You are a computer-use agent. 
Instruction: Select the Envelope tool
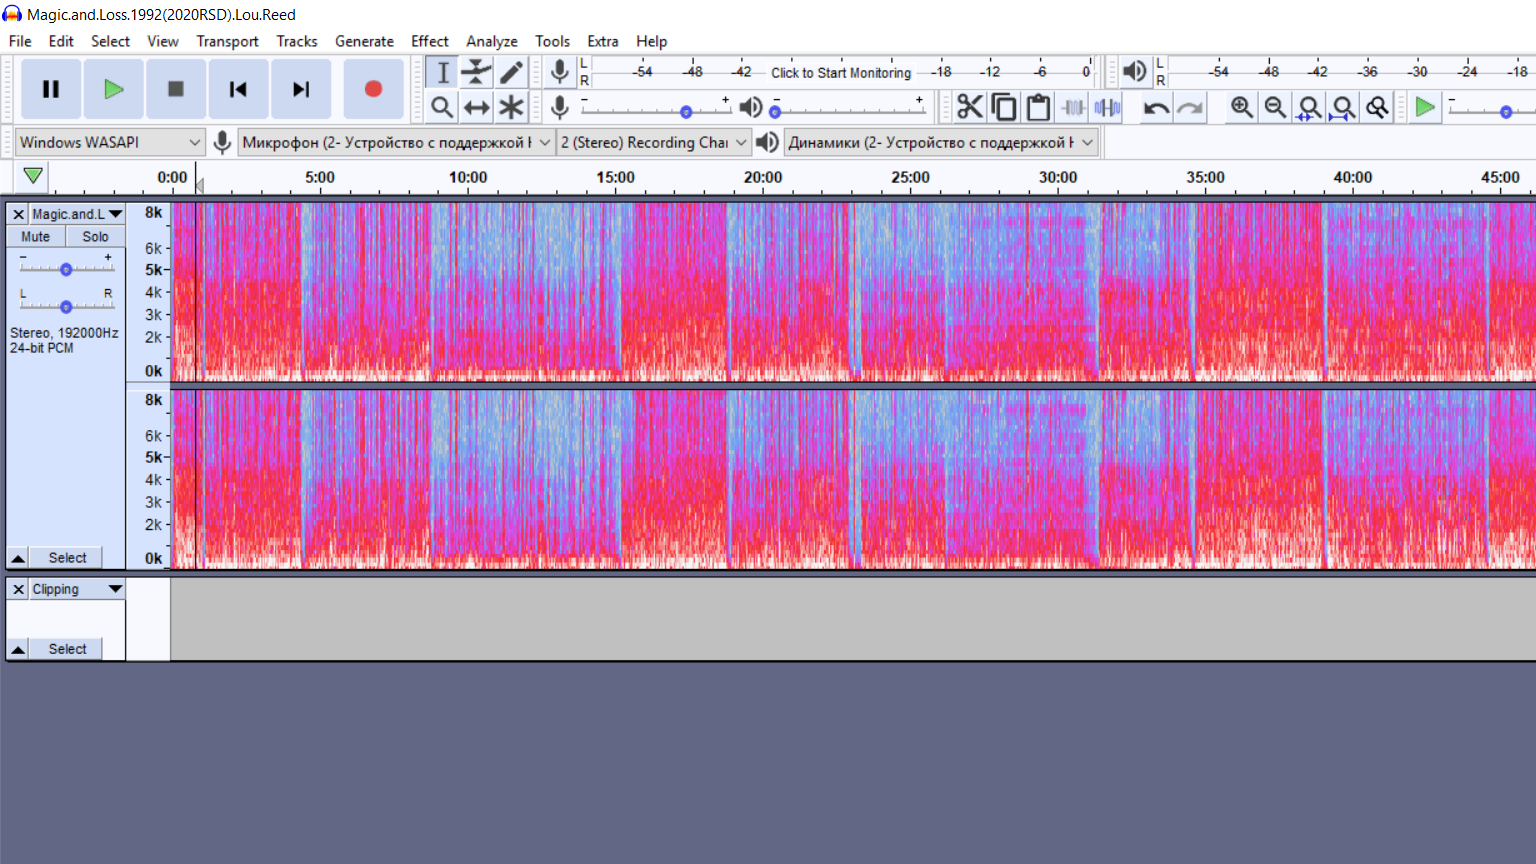point(477,72)
